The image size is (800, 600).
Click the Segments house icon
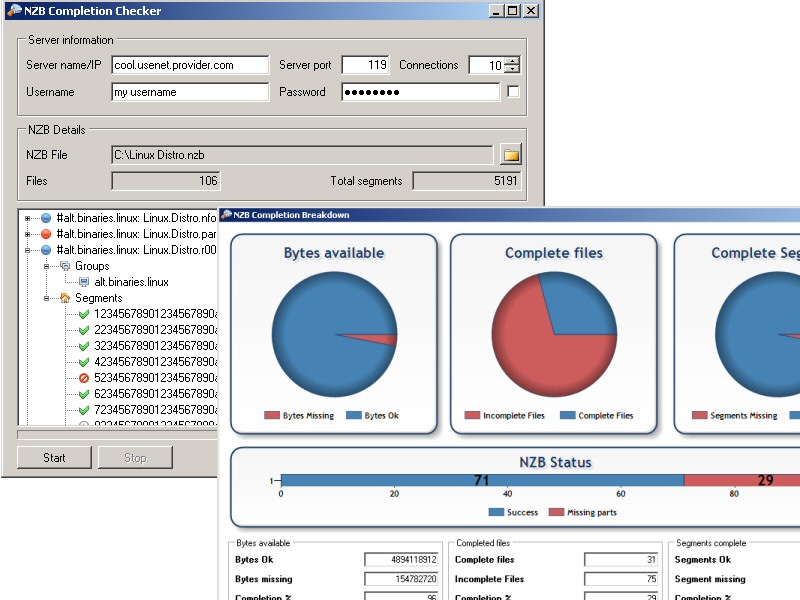pos(65,298)
